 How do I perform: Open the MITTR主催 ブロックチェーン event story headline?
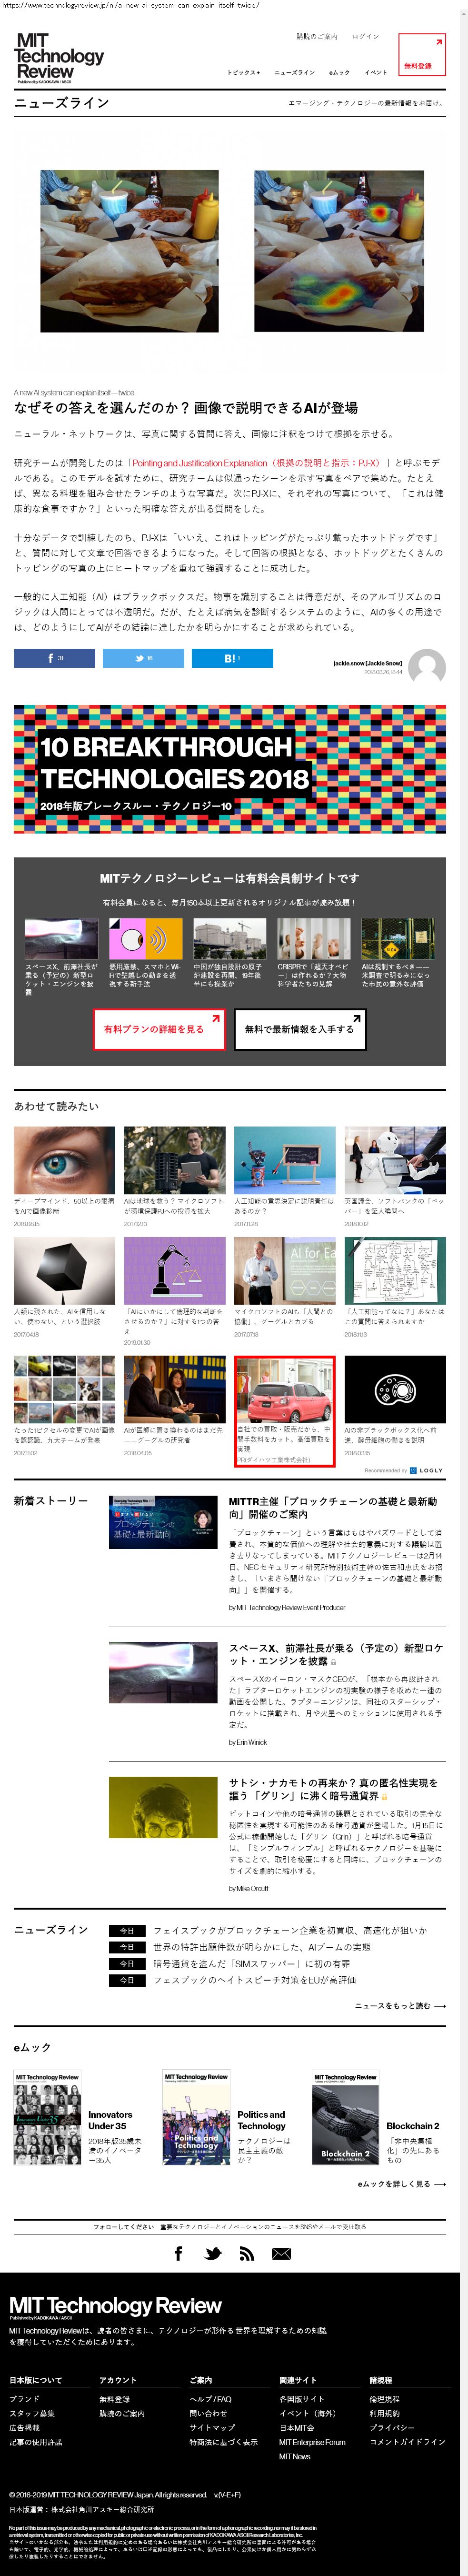[333, 1507]
